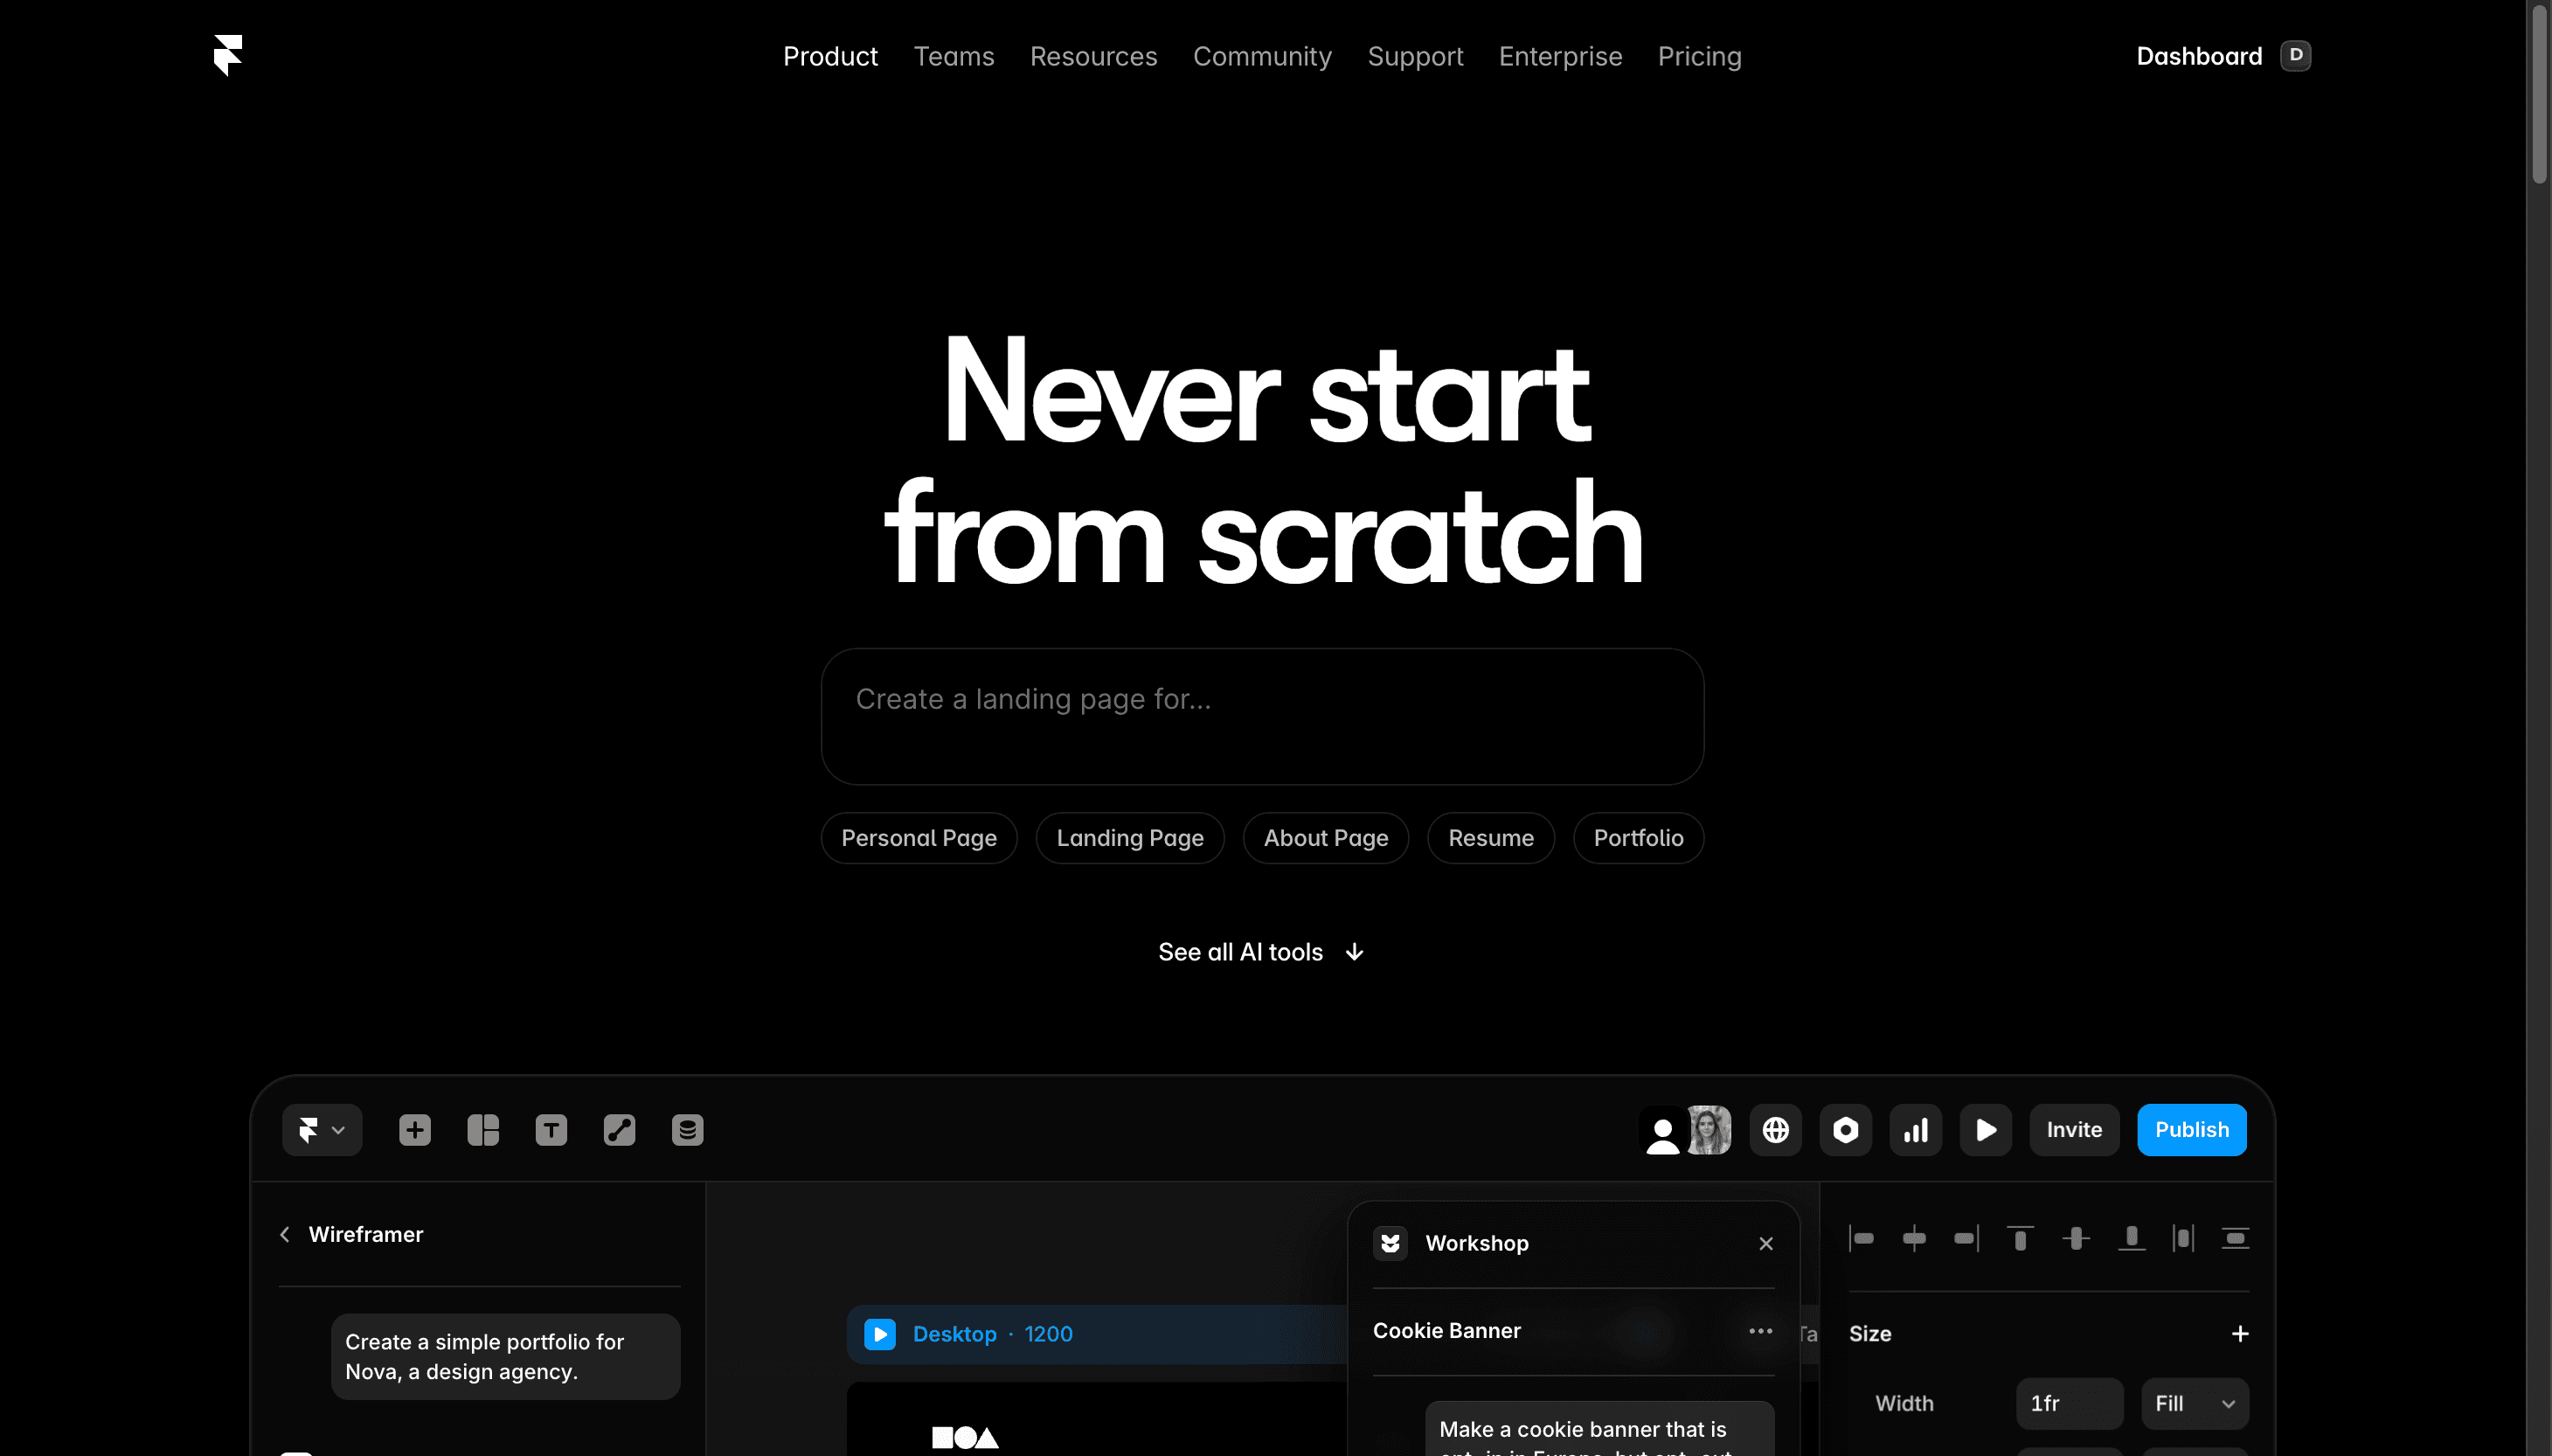Click the Framer logo in the header
Viewport: 2552px width, 1456px height.
tap(228, 55)
